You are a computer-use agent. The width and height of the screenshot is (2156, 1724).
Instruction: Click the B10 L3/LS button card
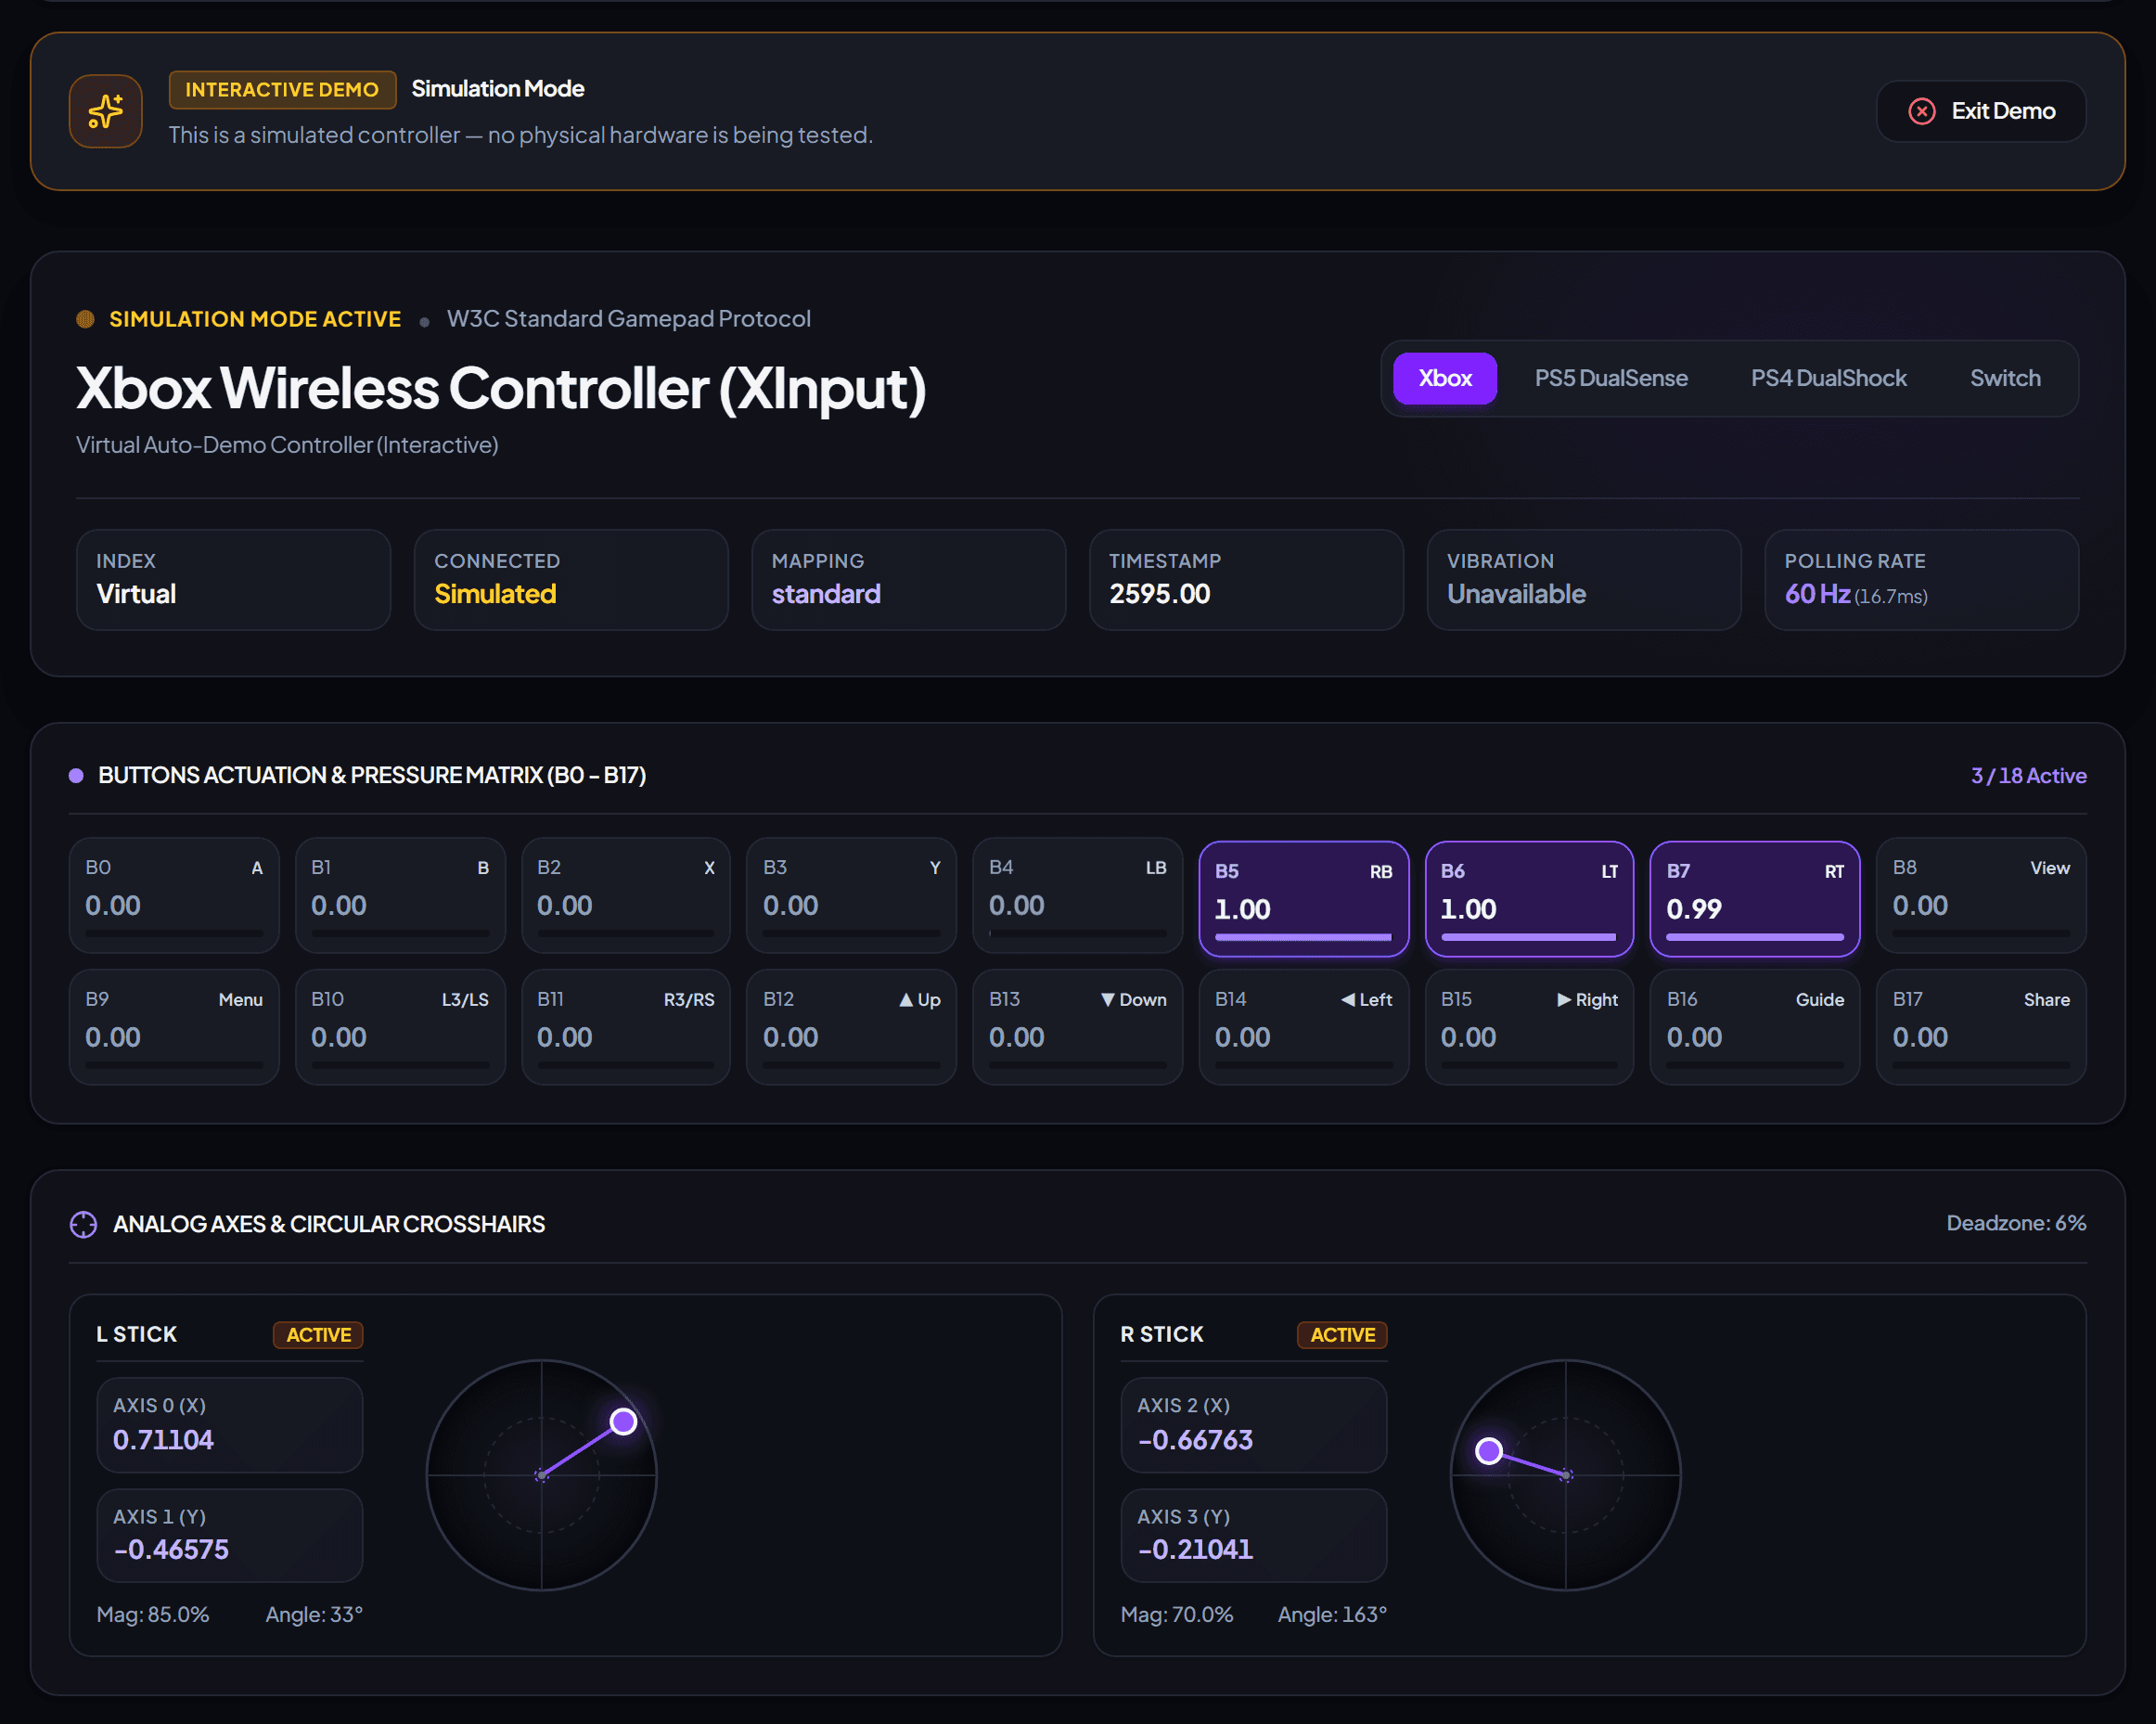(x=400, y=1027)
